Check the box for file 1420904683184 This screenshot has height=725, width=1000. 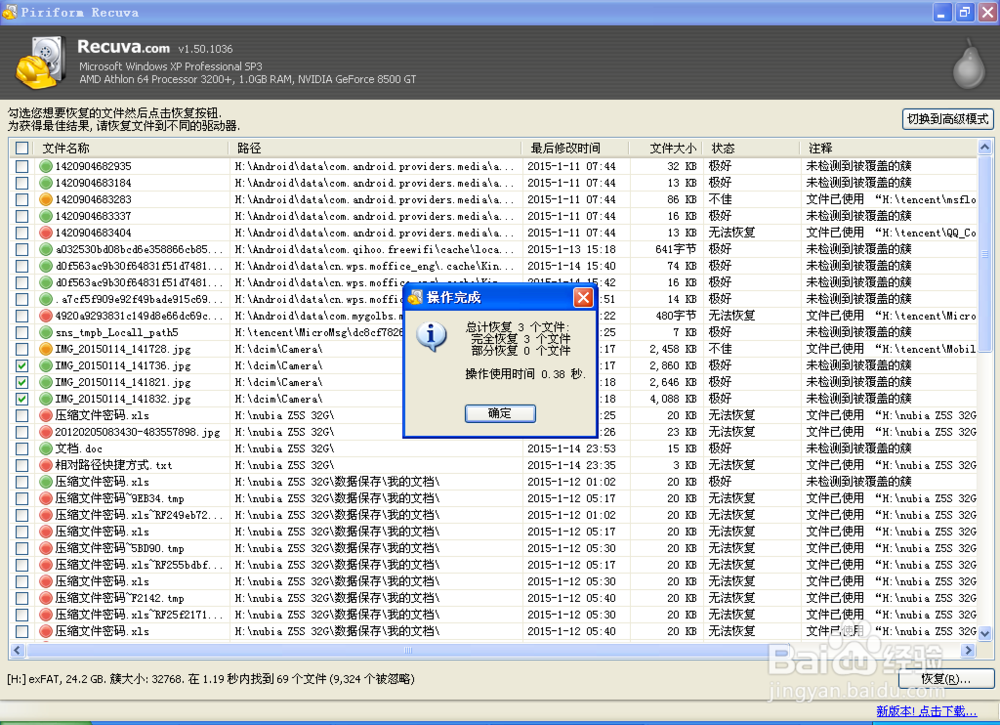click(22, 182)
